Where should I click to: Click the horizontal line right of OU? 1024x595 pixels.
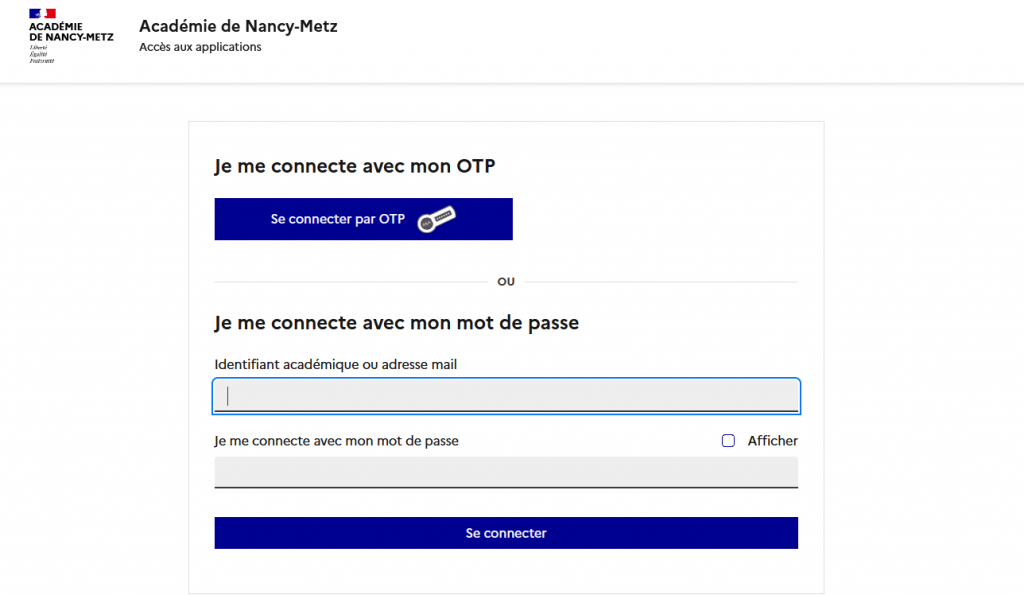pyautogui.click(x=660, y=282)
